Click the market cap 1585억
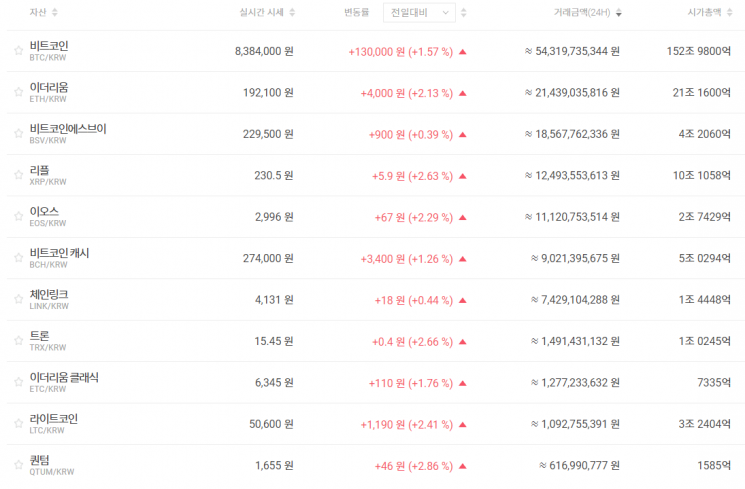The image size is (745, 489). [714, 465]
